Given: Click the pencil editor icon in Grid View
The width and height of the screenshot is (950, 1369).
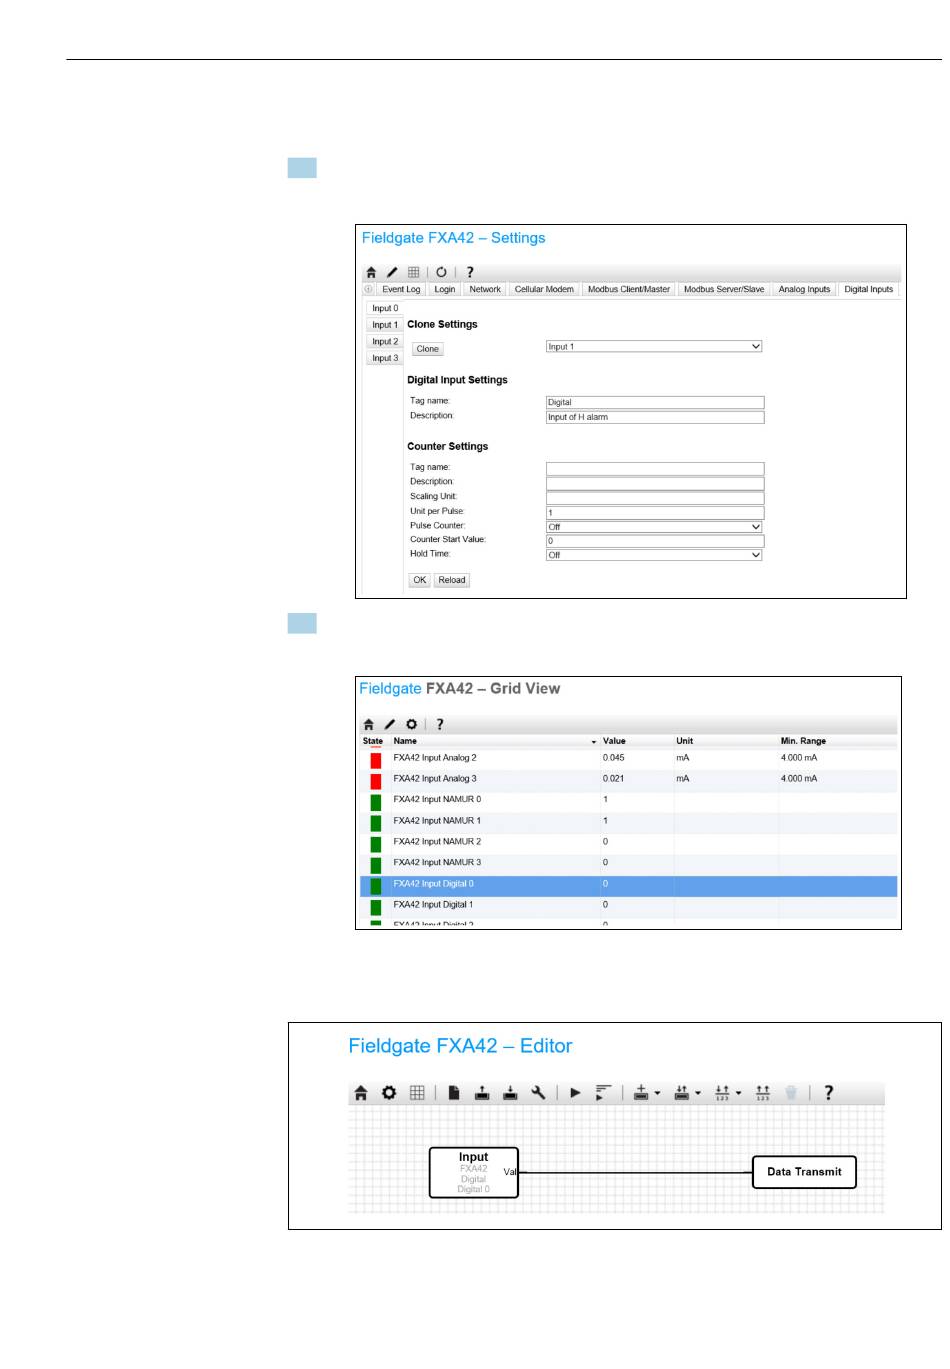Looking at the screenshot, I should tap(390, 724).
